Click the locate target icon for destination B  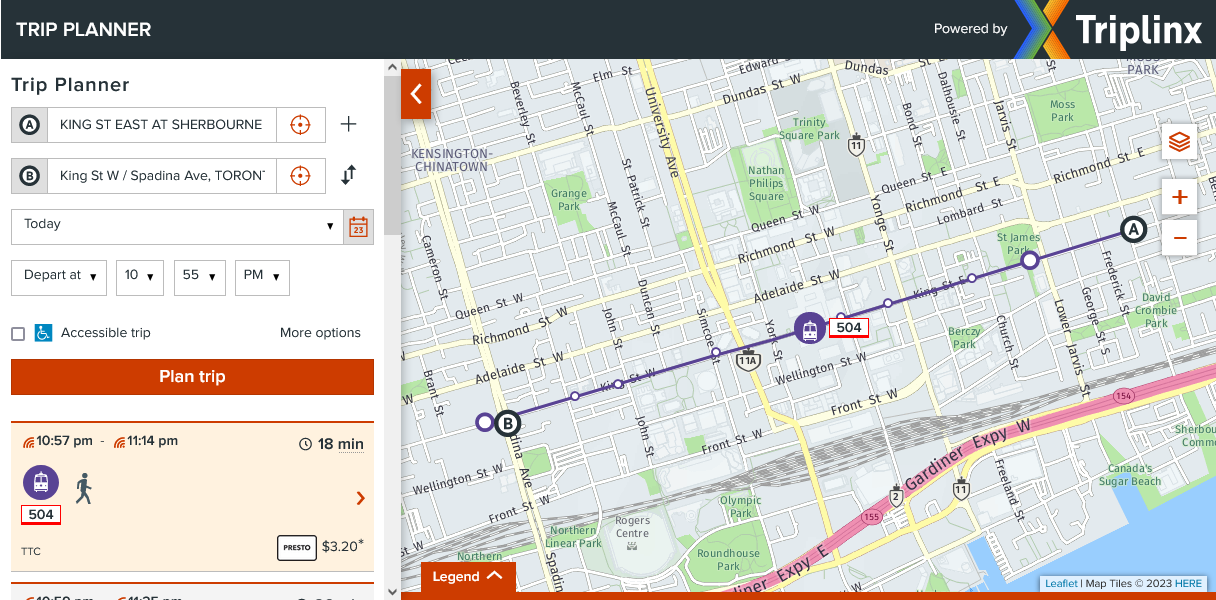point(300,176)
